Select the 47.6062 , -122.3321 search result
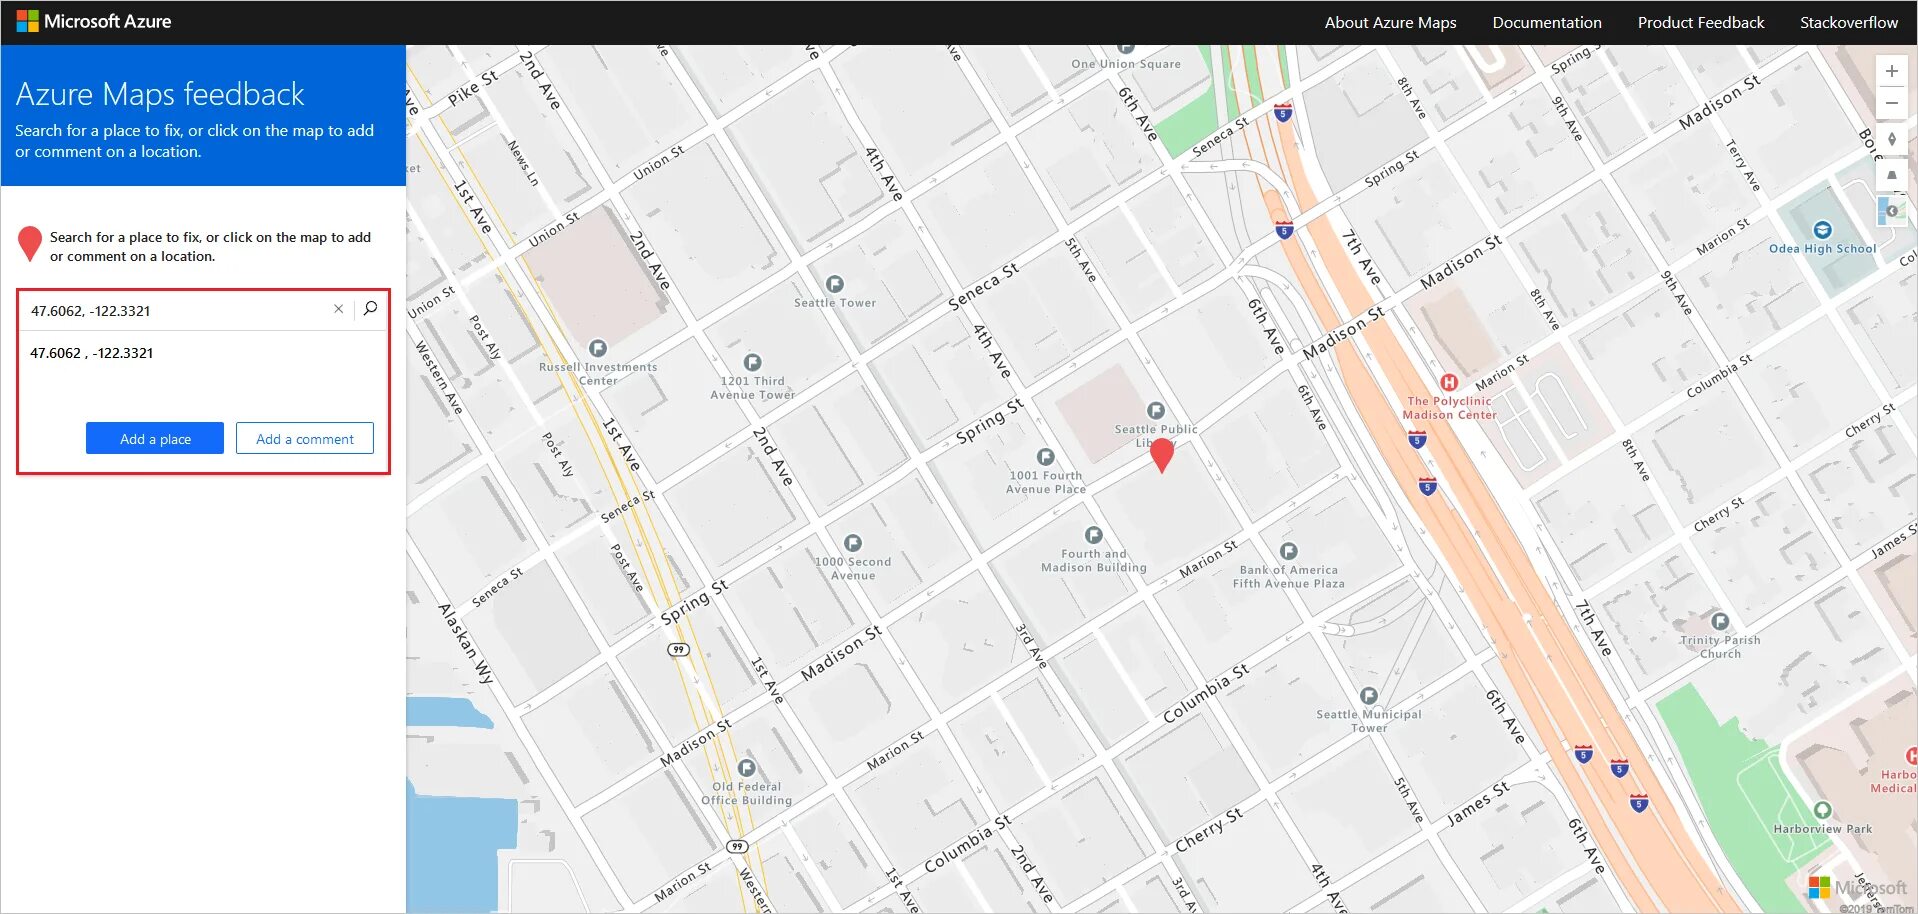Image resolution: width=1918 pixels, height=914 pixels. point(92,353)
